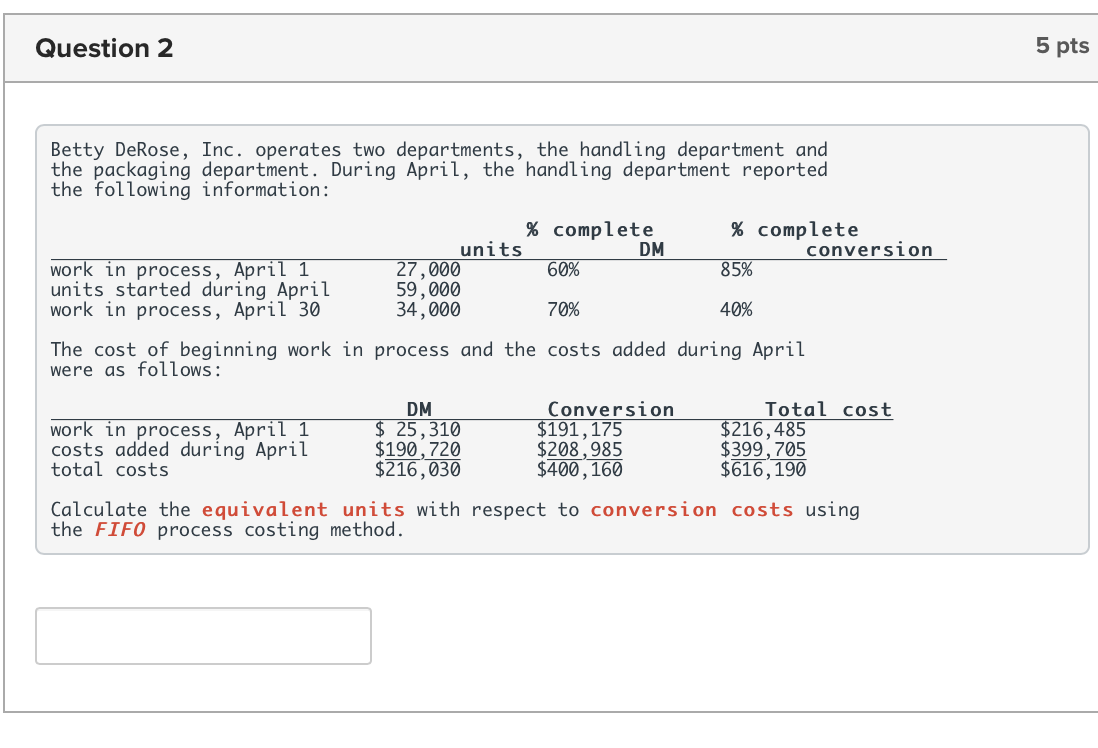The image size is (1098, 748).
Task: Click the red "equivalent units" text
Action: pyautogui.click(x=303, y=509)
